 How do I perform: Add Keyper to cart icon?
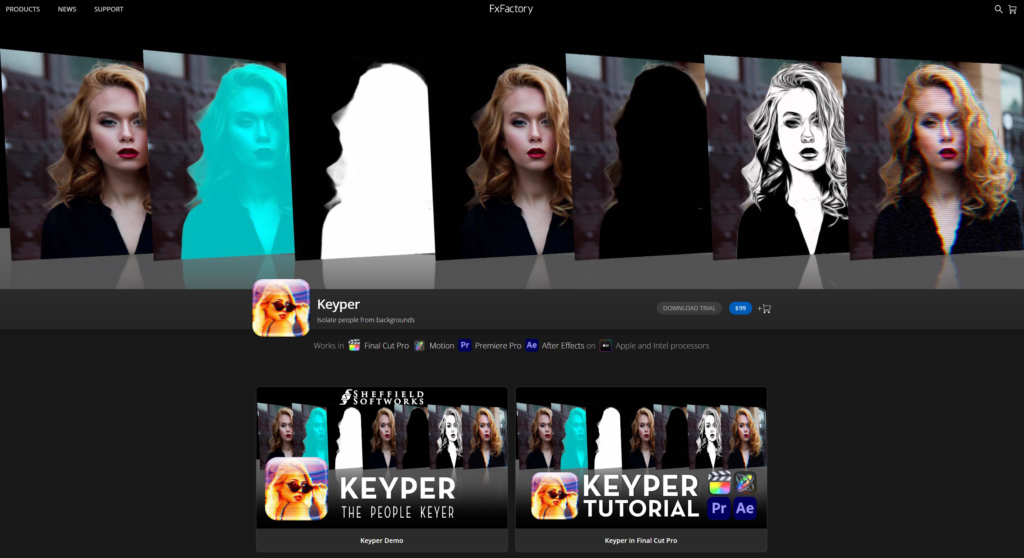[764, 308]
